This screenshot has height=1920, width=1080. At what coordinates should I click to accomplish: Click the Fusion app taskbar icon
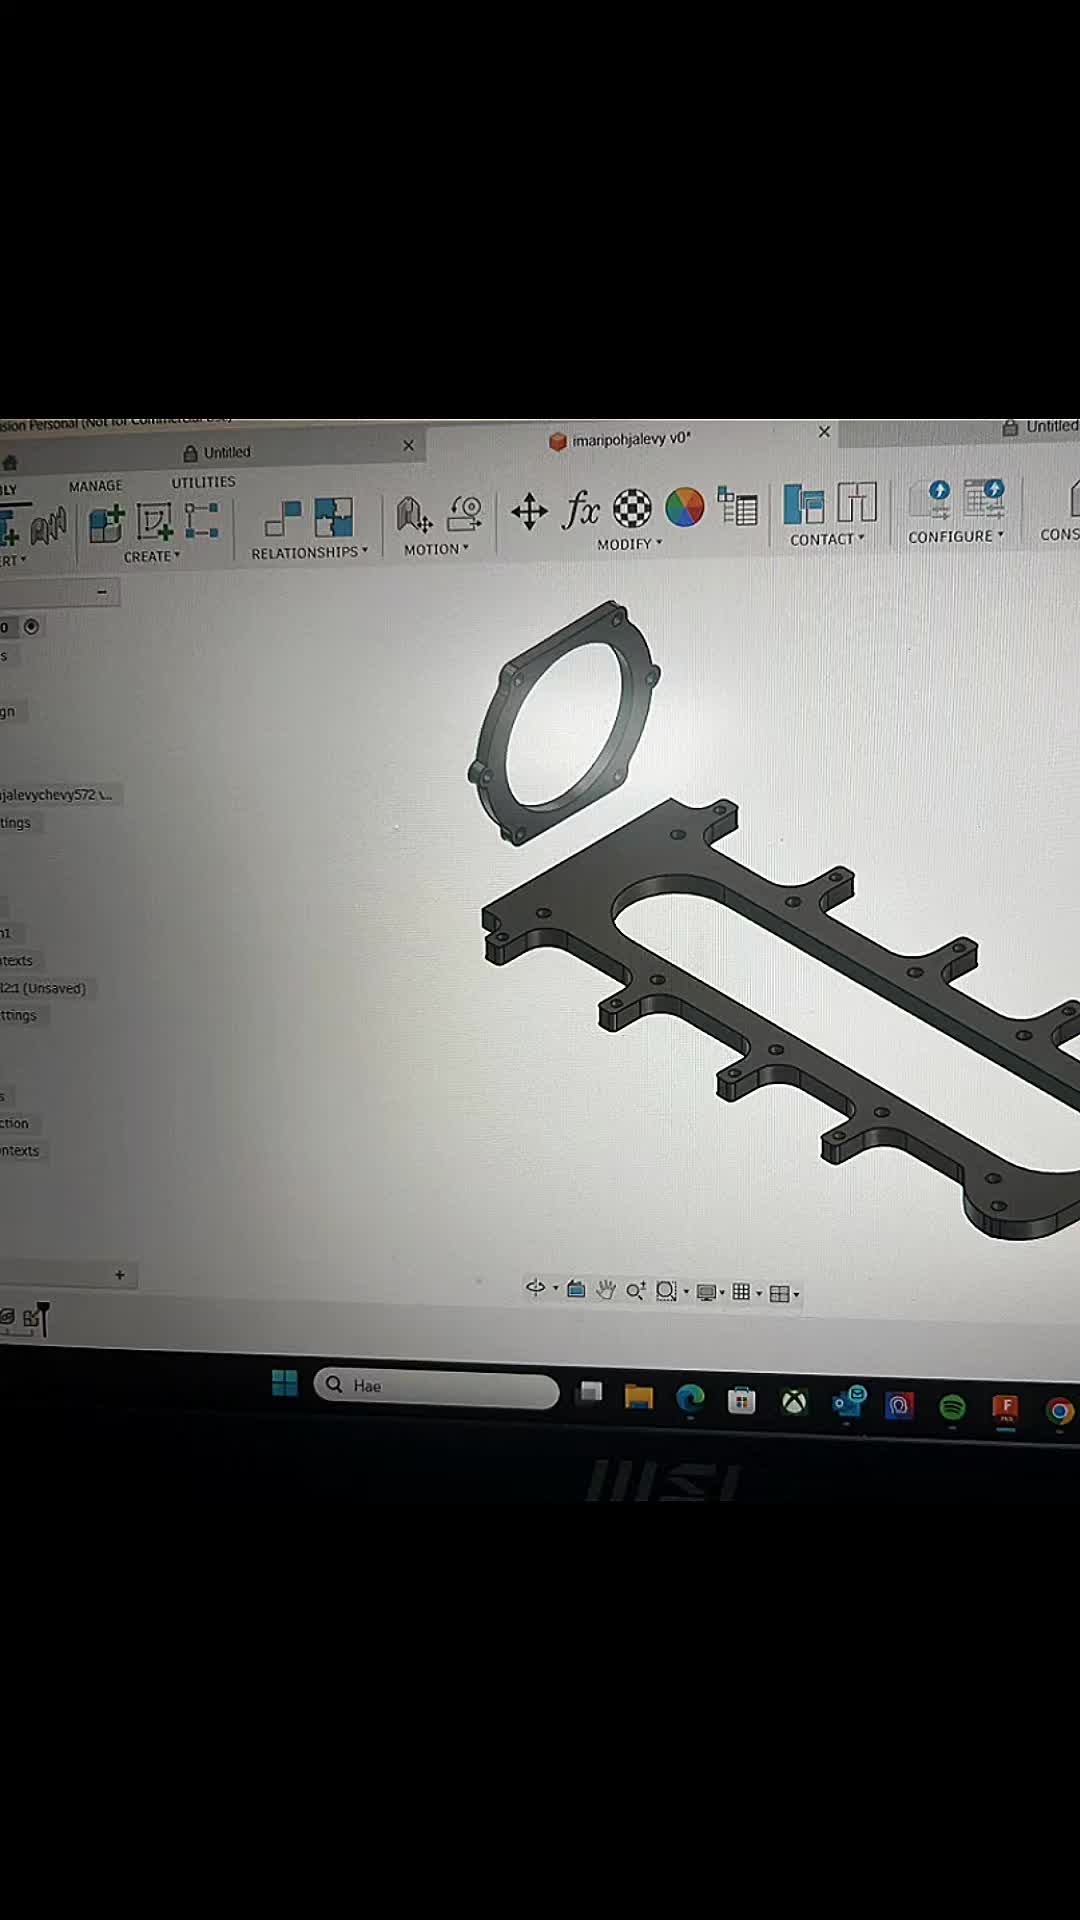1005,1410
